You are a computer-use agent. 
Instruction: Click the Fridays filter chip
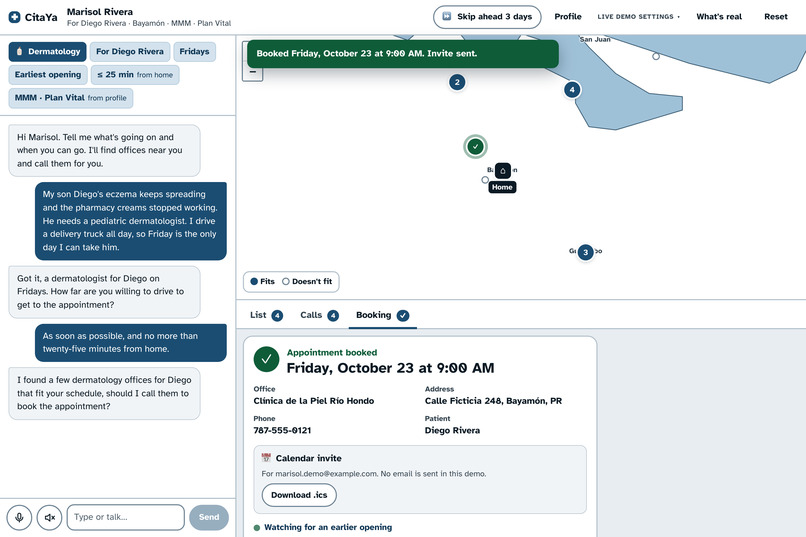[x=194, y=51]
